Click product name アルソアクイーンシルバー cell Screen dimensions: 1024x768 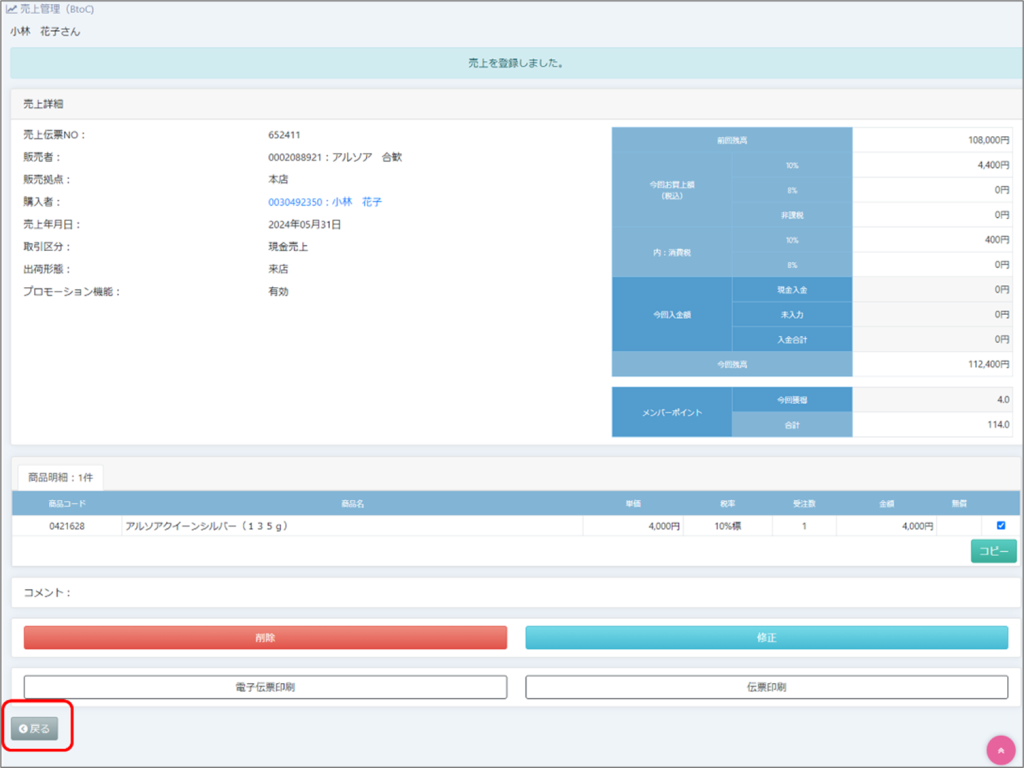pos(206,526)
